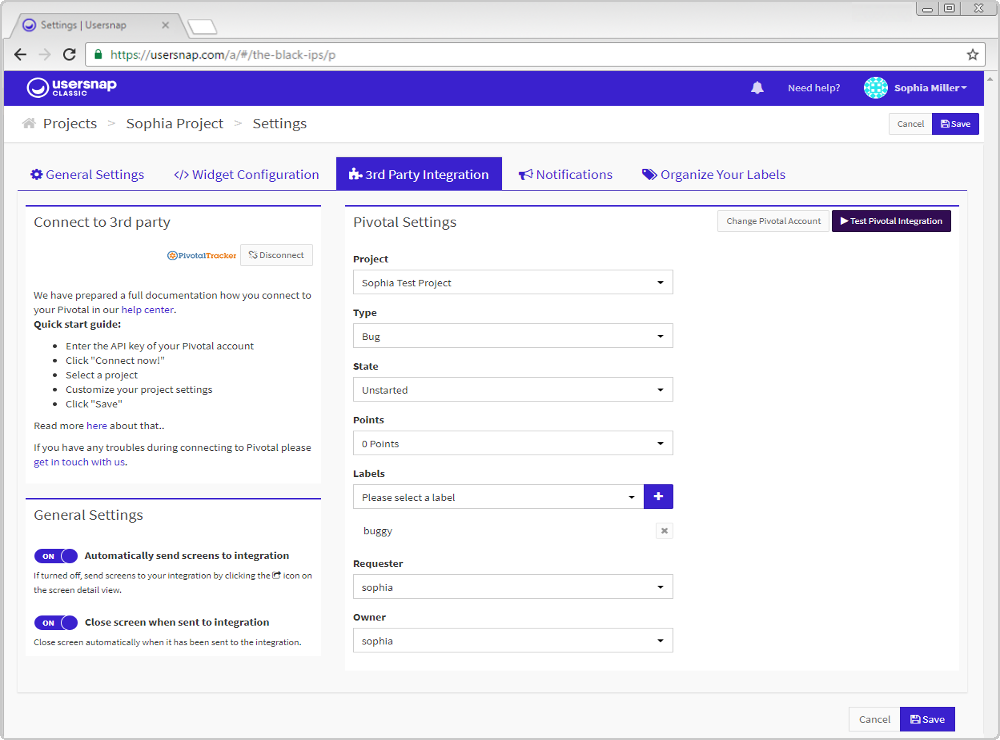This screenshot has width=1000, height=740.
Task: Turn off close screen when sent toggle
Action: click(x=56, y=623)
